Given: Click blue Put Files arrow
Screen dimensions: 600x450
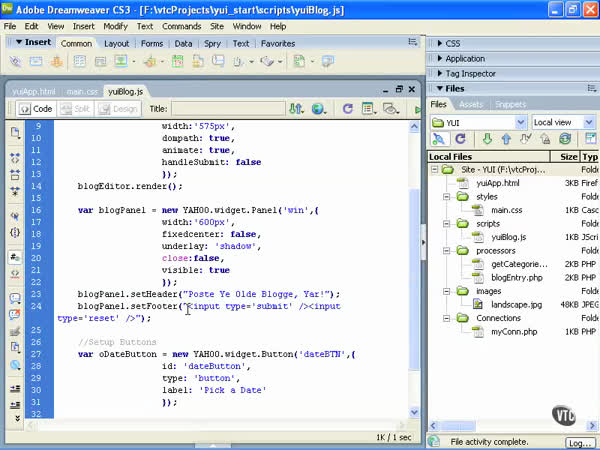Looking at the screenshot, I should pyautogui.click(x=506, y=139).
